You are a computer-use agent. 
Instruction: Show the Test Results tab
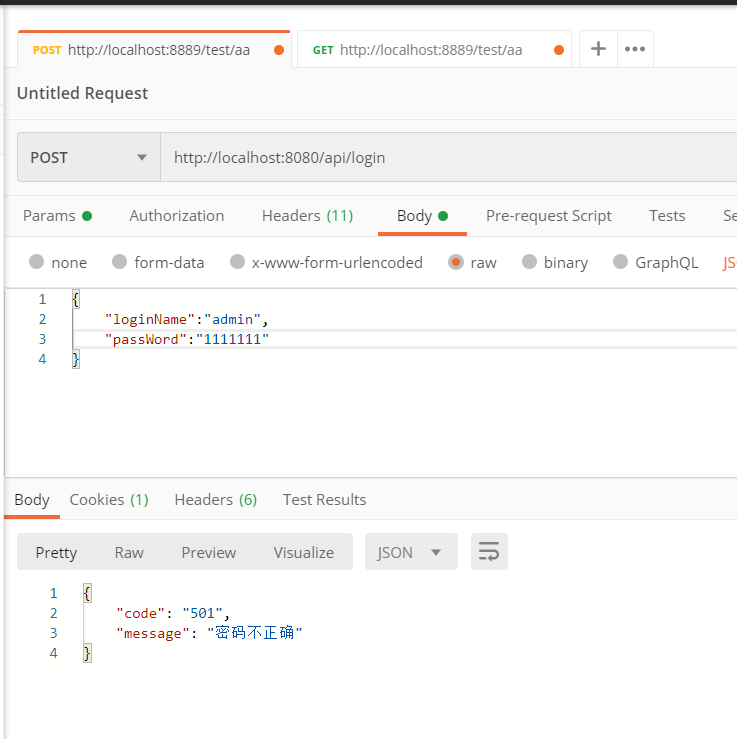pyautogui.click(x=324, y=500)
